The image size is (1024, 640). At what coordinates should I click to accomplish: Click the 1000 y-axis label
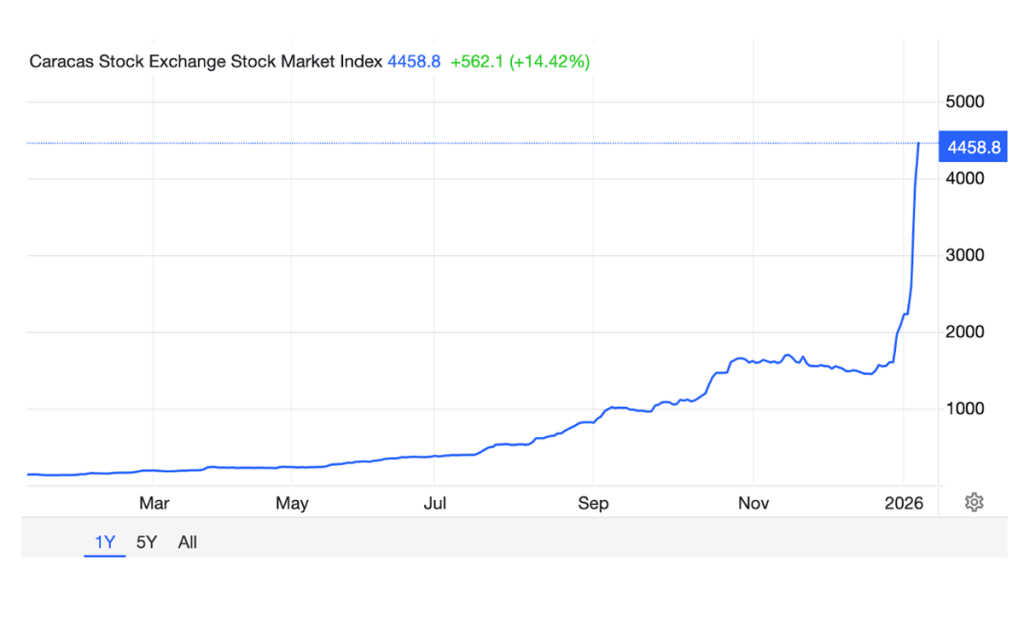[965, 409]
